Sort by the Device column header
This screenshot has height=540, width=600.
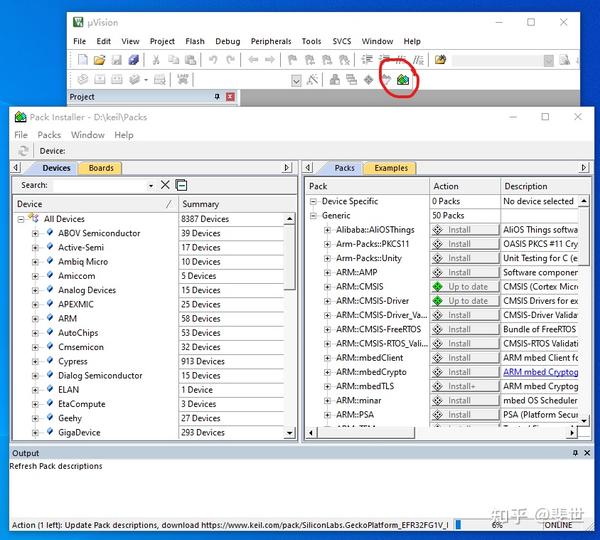(x=95, y=204)
